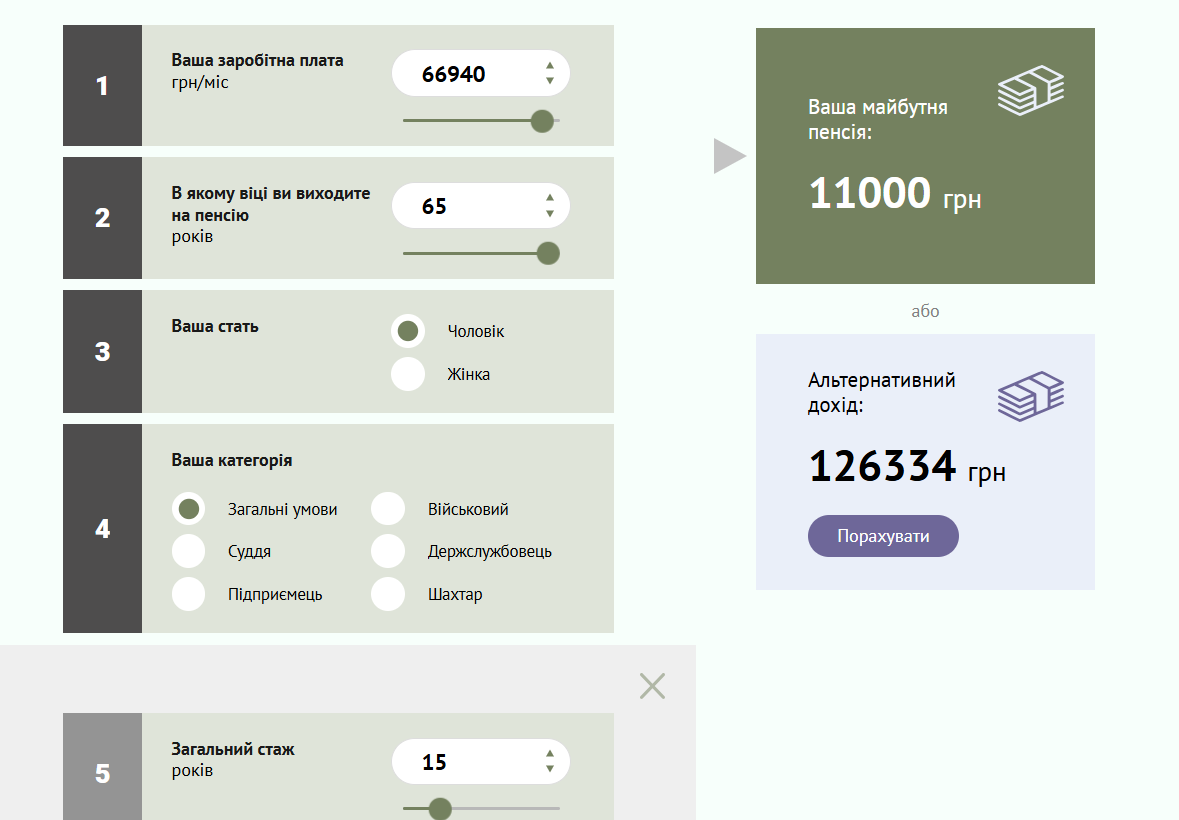Choose the Підприємець category
Viewport: 1179px width, 820px height.
click(x=189, y=594)
